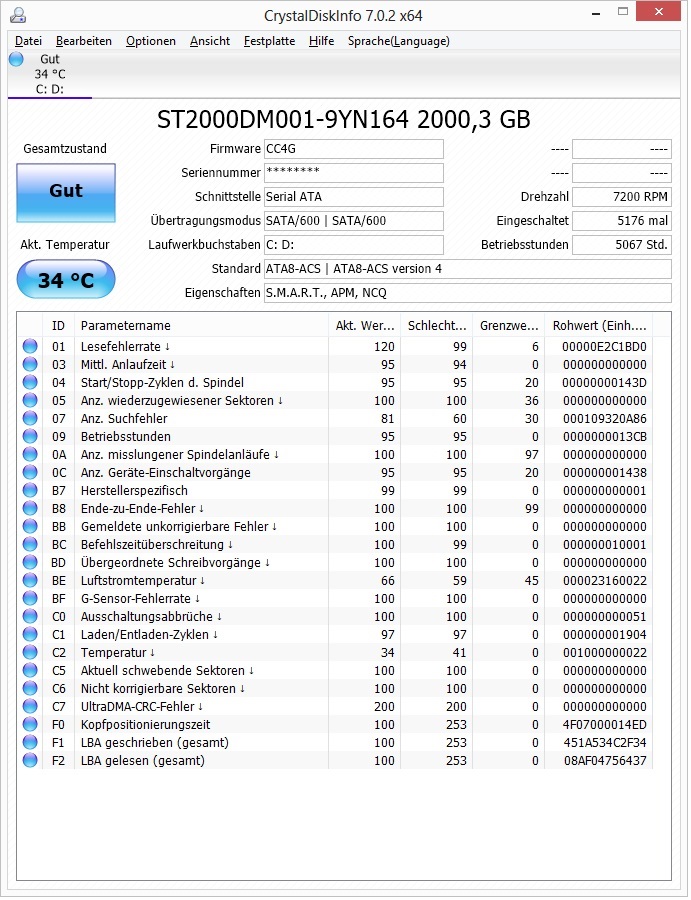The width and height of the screenshot is (691, 900).
Task: Click status orb for Lesefehlerrate row
Action: tap(30, 346)
